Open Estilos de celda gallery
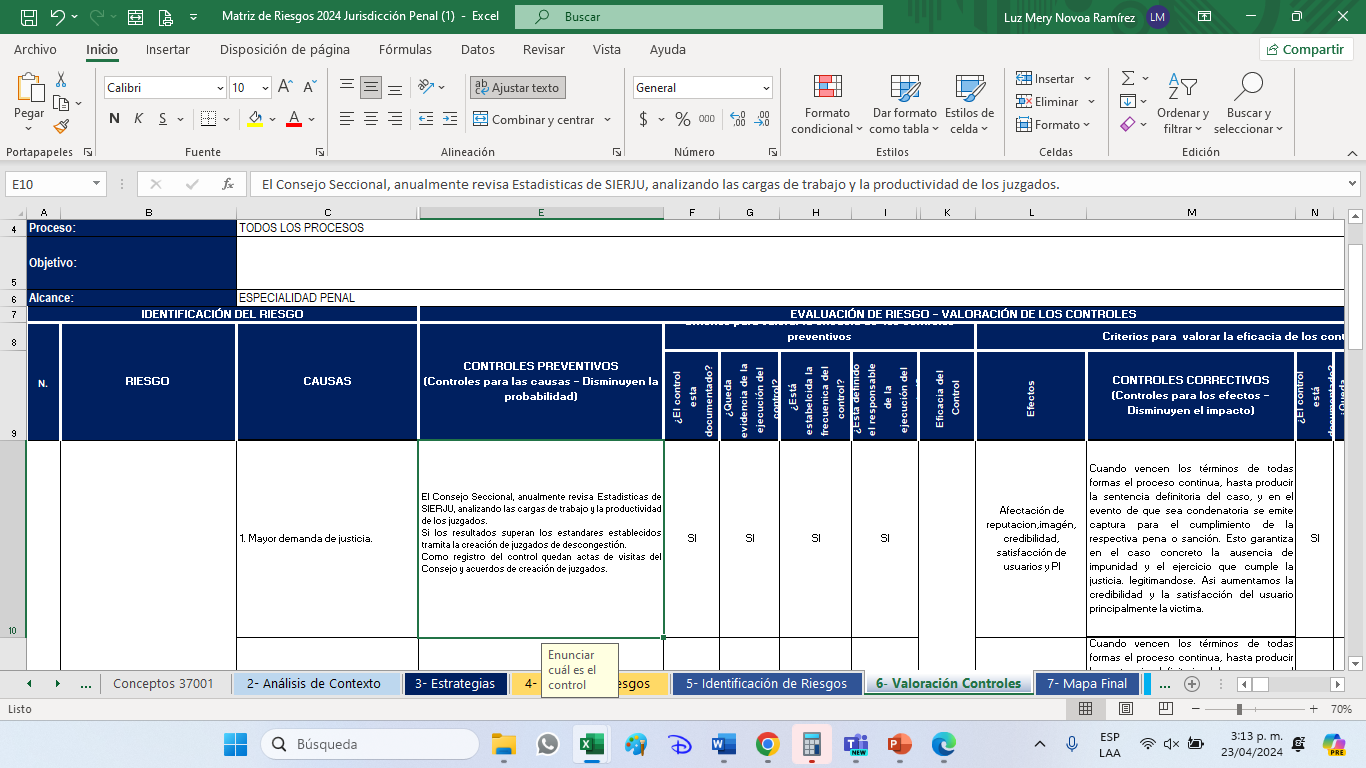 tap(969, 105)
